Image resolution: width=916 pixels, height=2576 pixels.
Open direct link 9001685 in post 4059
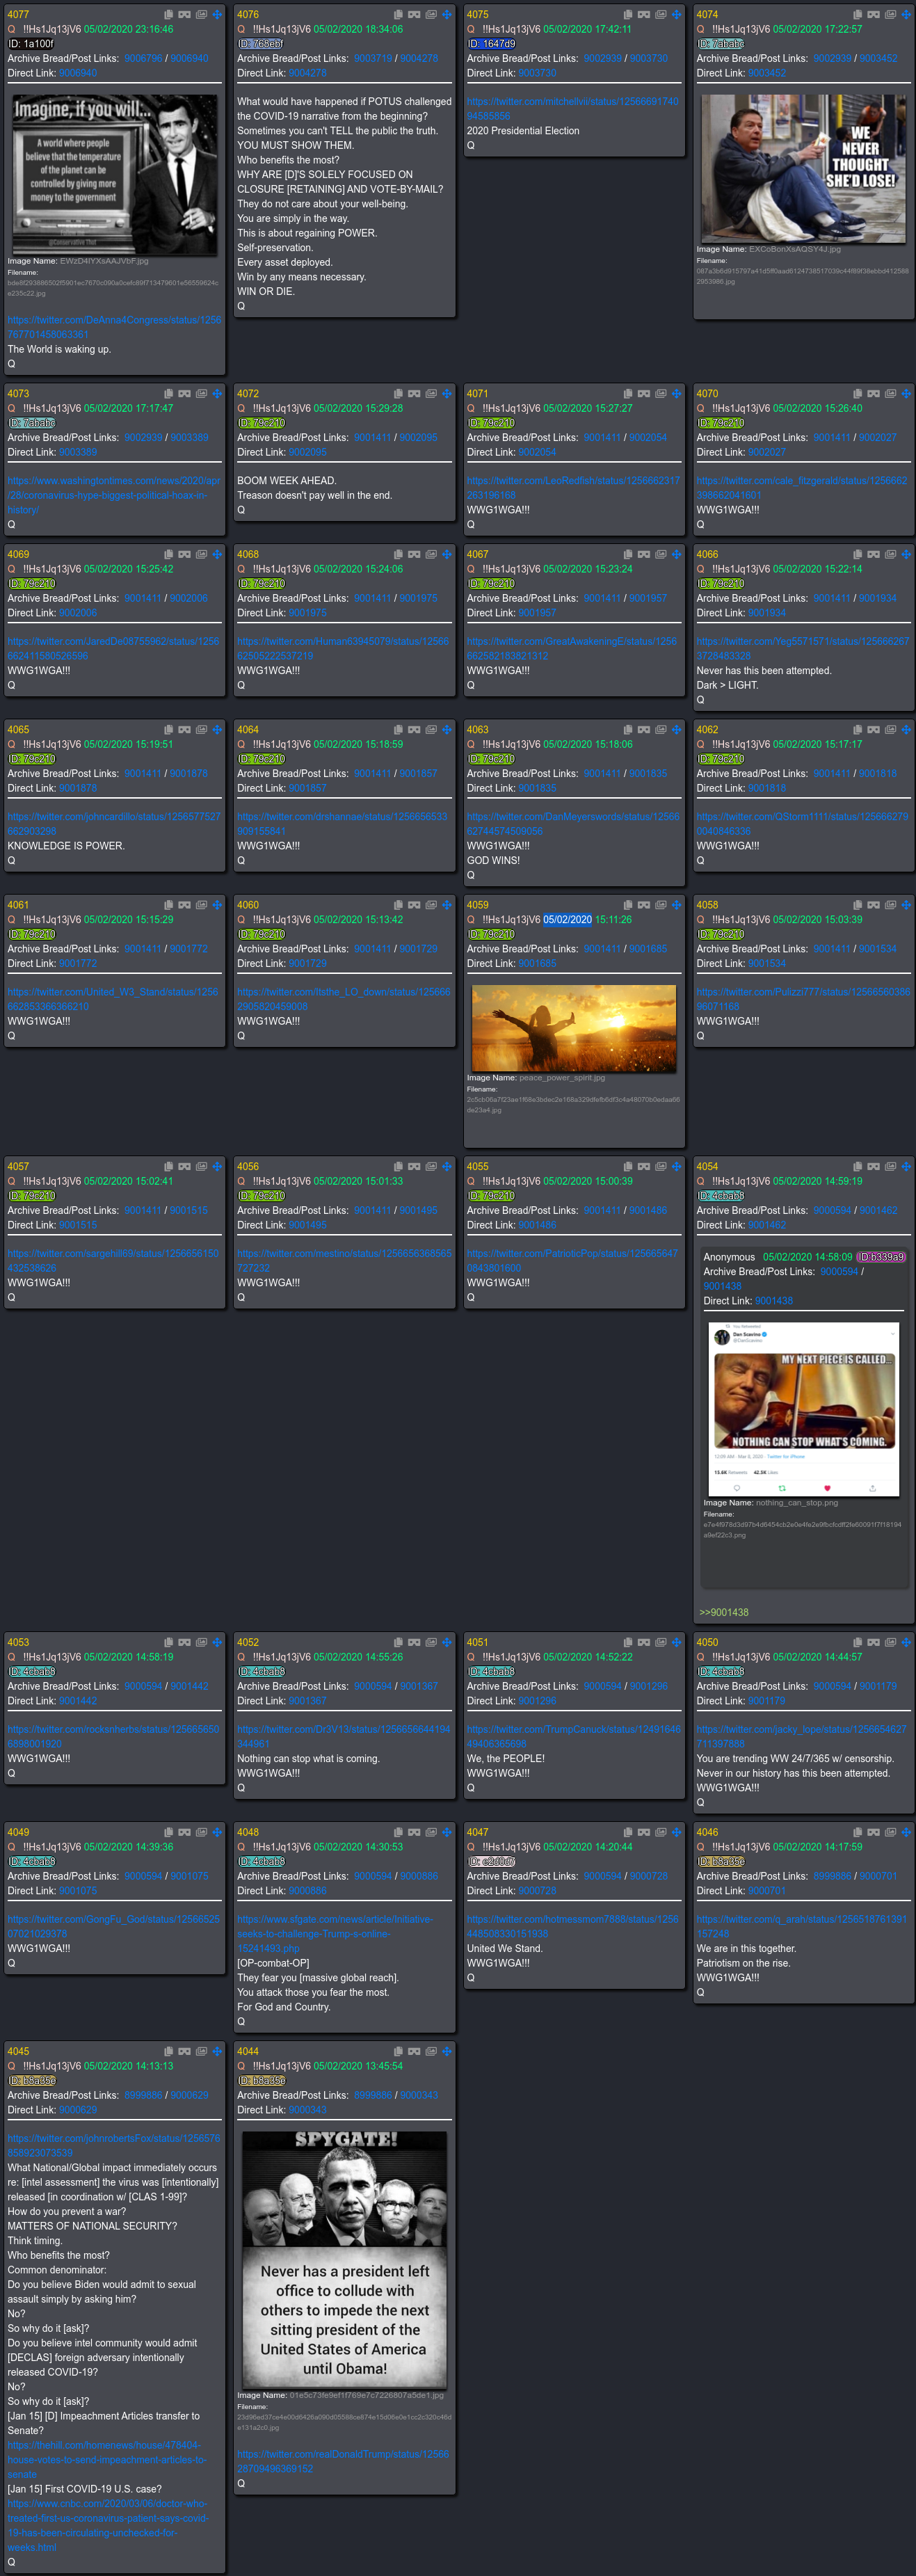tap(537, 964)
